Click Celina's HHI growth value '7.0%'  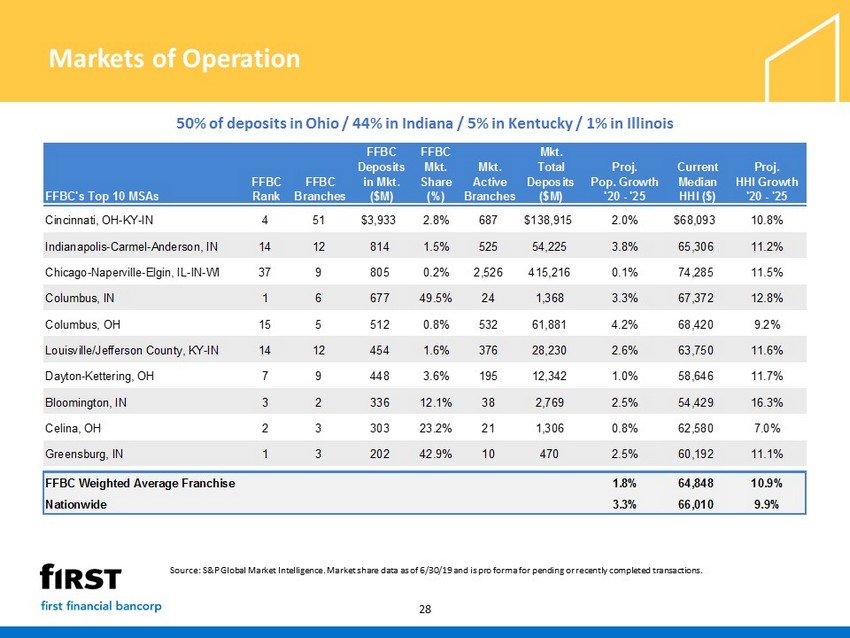coord(767,428)
